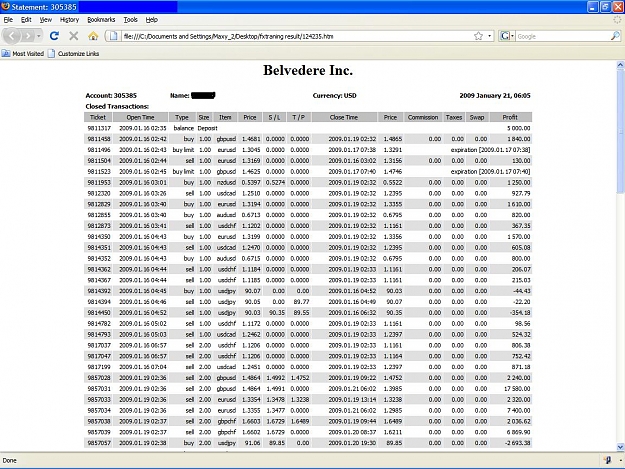Click ticket number 9814450

point(99,313)
